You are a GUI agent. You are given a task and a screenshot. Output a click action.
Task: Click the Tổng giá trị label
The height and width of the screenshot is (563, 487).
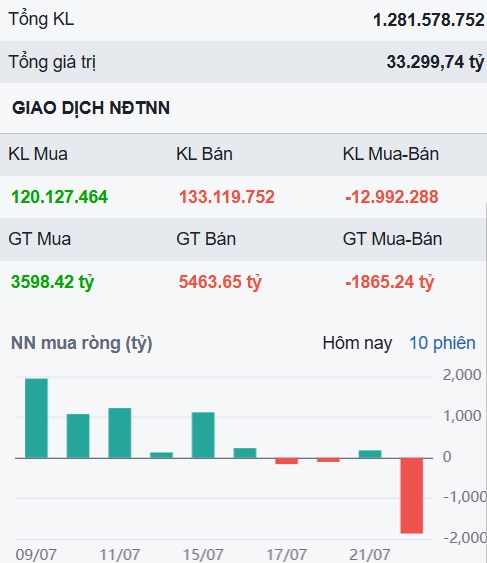coord(52,62)
